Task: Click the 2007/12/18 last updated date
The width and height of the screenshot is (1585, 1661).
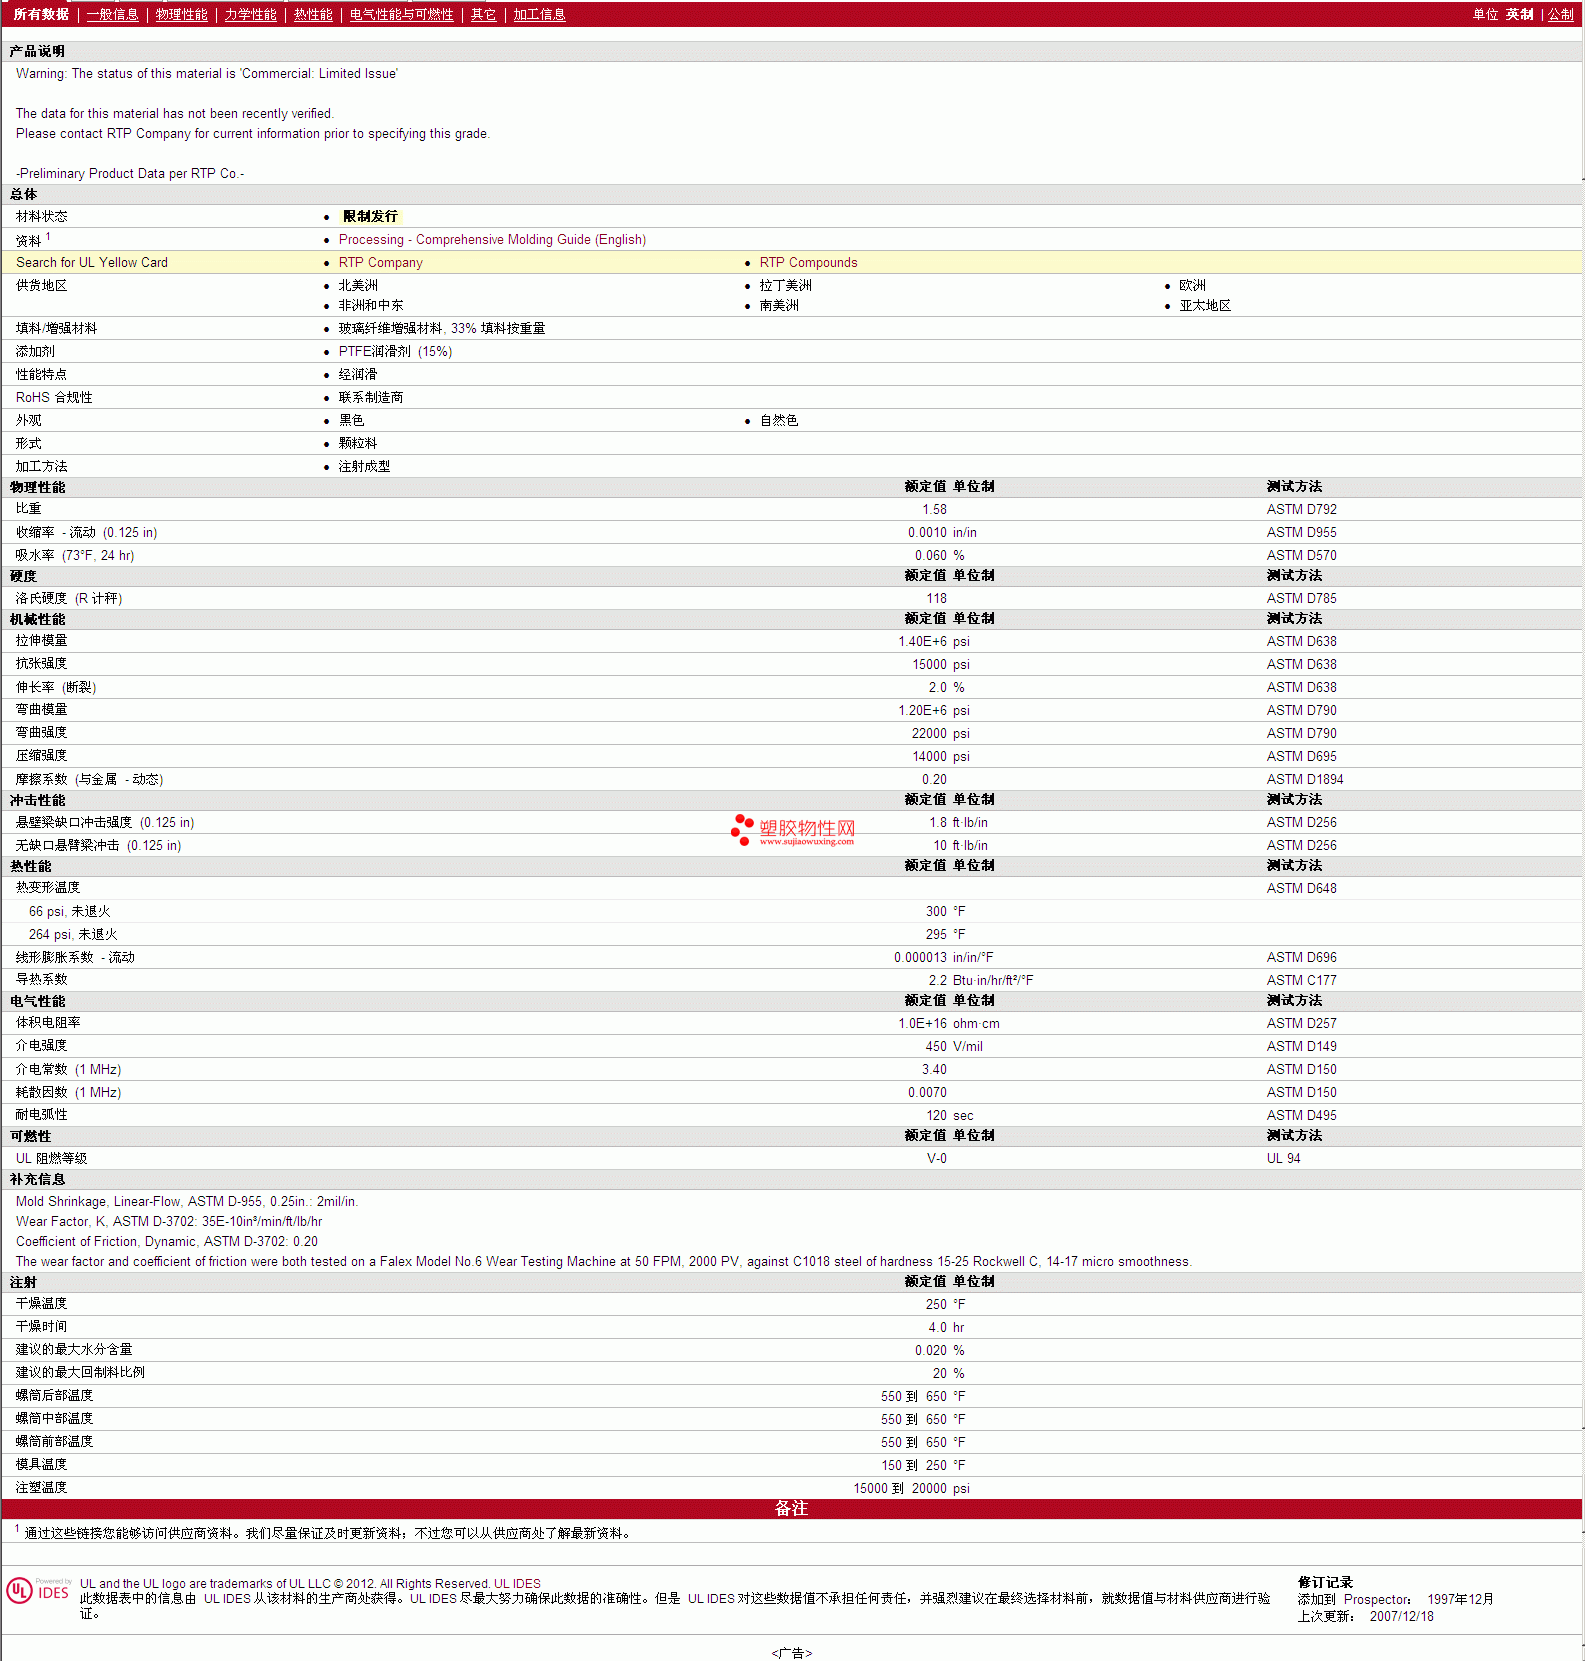Action: 1401,1616
